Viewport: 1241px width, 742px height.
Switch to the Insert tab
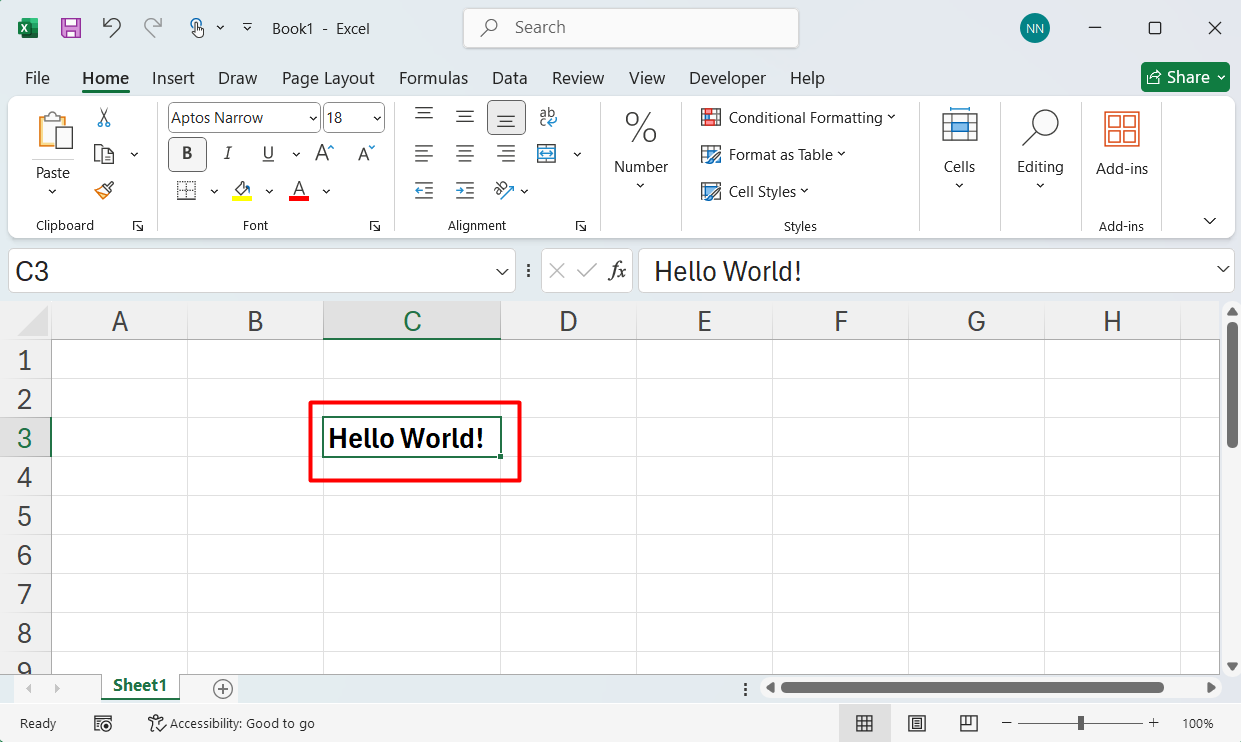(x=173, y=78)
